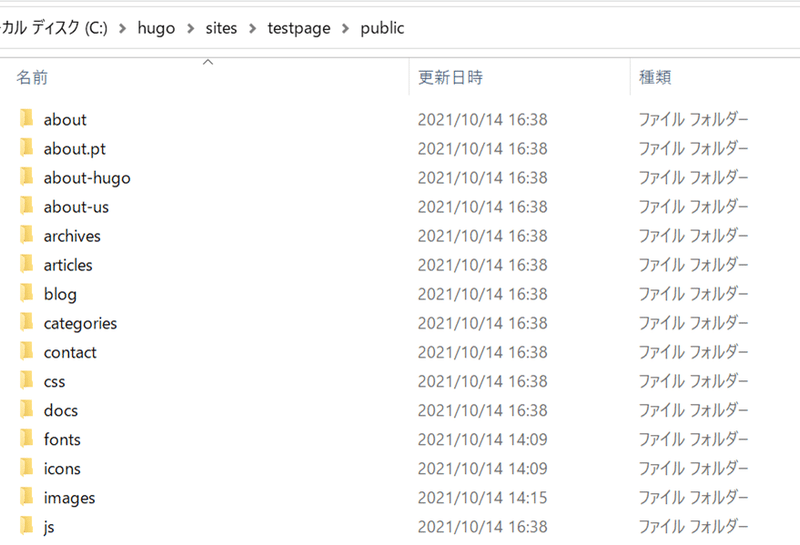Select the images folder icon
The height and width of the screenshot is (545, 800).
27,497
